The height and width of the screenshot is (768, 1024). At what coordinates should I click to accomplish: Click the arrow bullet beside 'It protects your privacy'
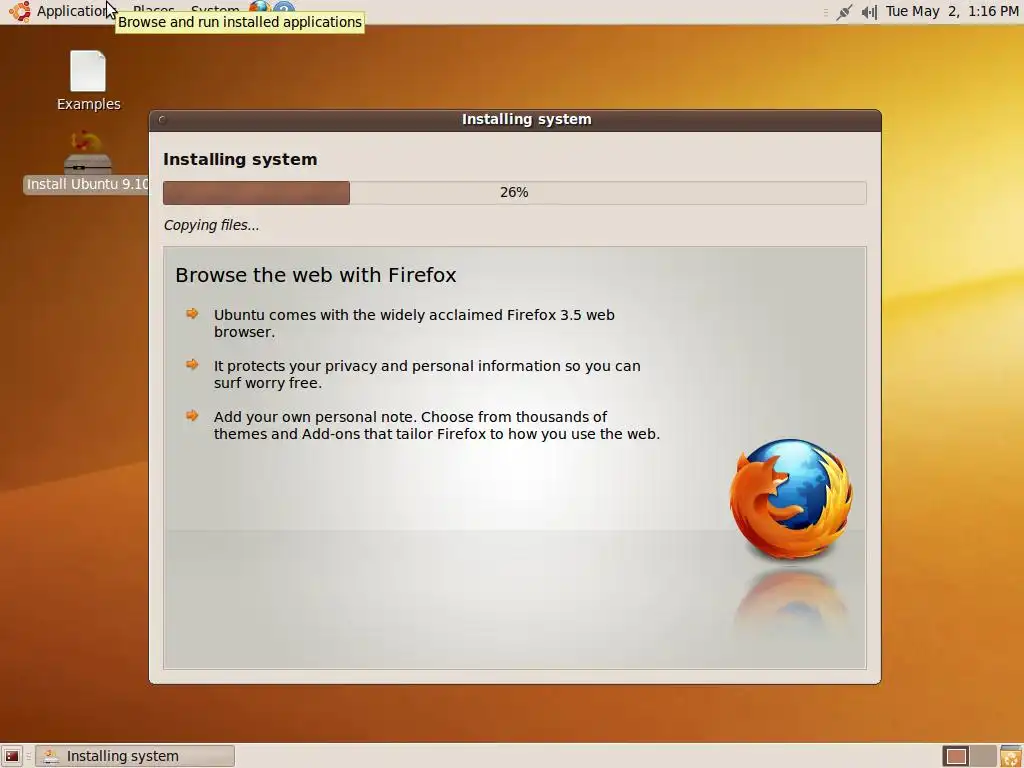pos(192,364)
